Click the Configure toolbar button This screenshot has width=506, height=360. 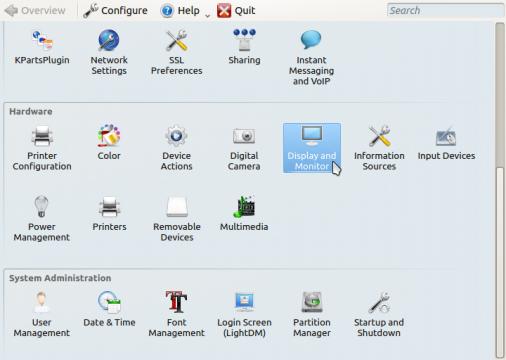pos(115,11)
